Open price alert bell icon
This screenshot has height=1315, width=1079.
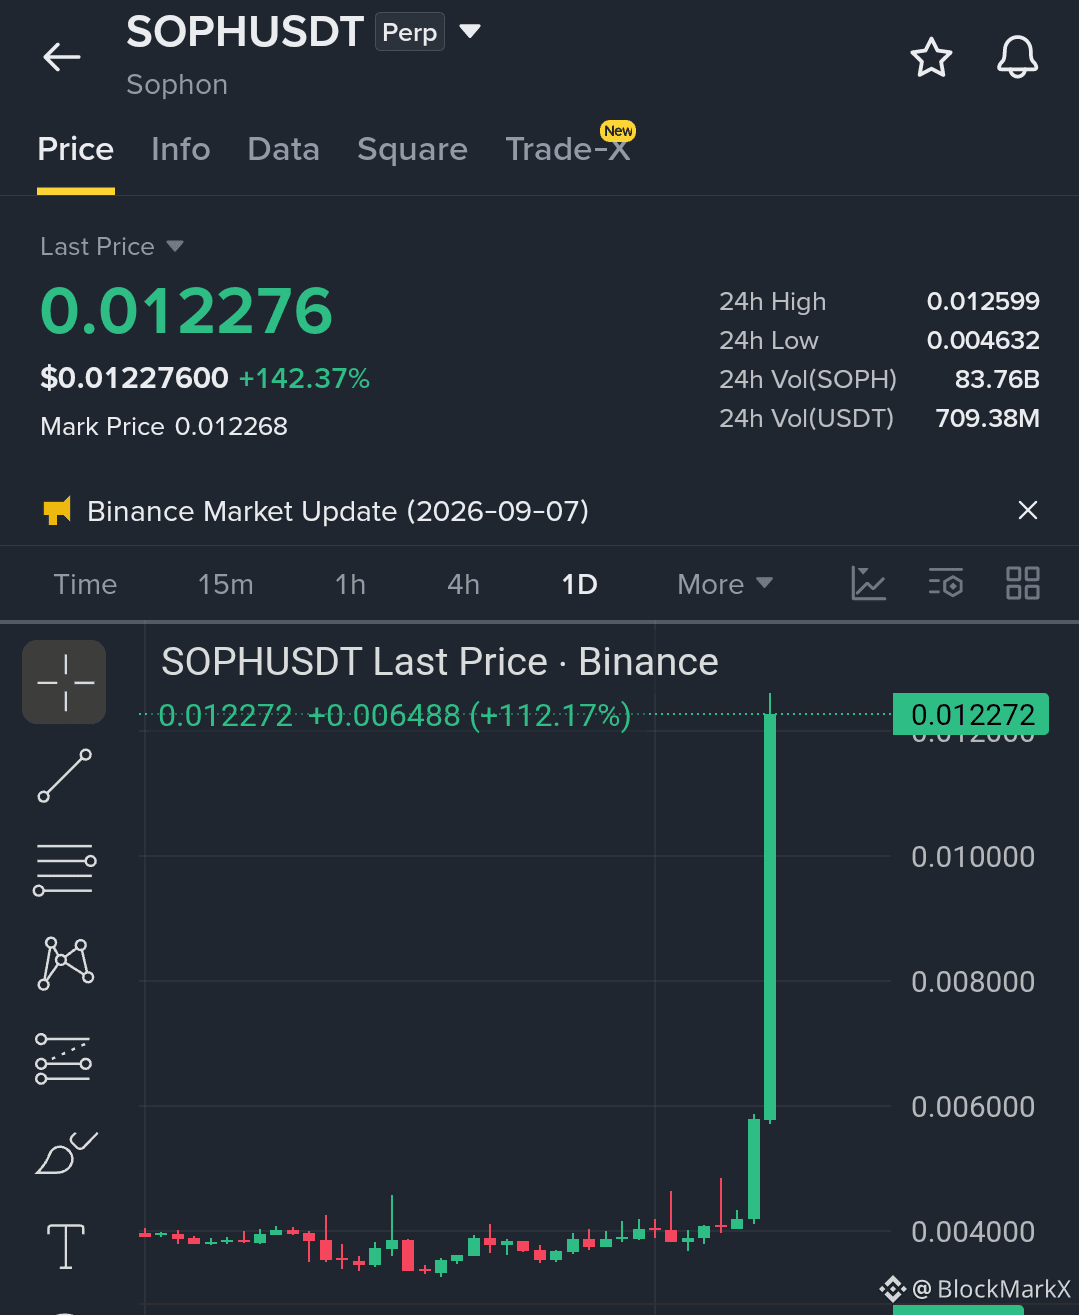[1017, 57]
